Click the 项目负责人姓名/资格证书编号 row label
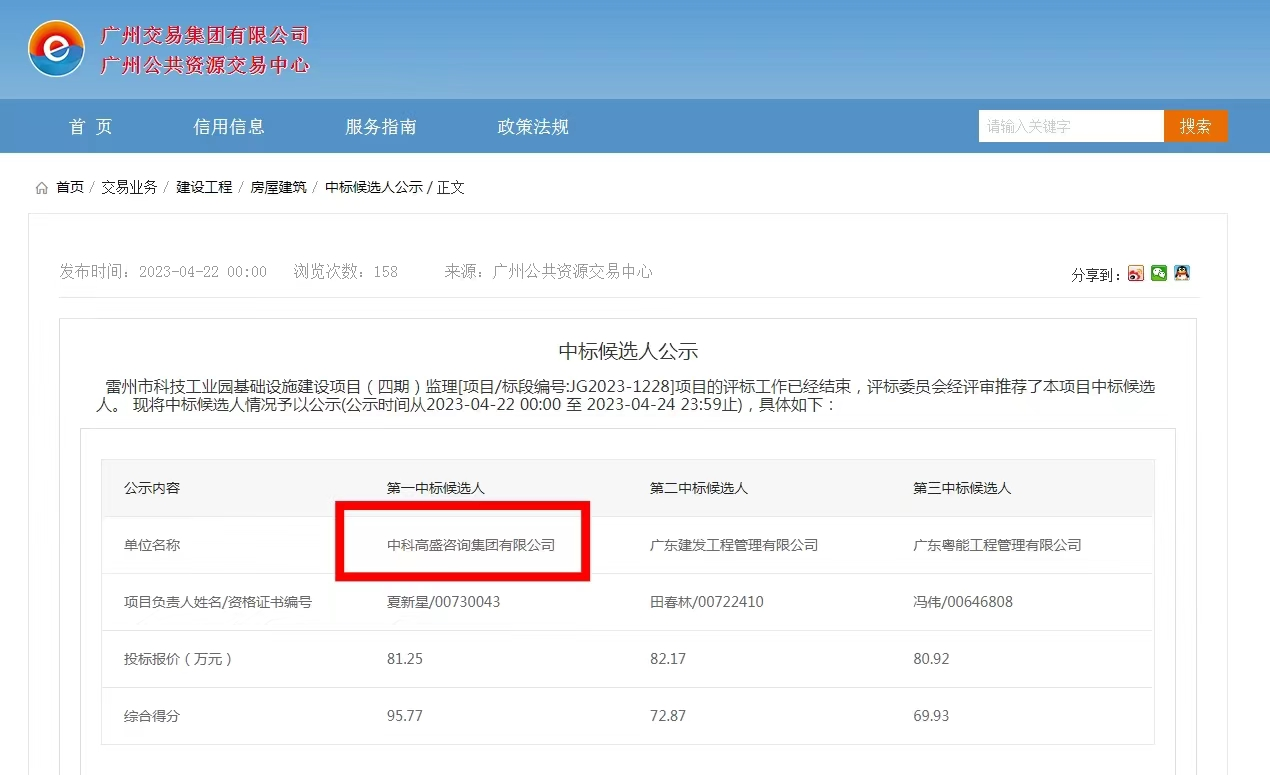 (x=218, y=602)
